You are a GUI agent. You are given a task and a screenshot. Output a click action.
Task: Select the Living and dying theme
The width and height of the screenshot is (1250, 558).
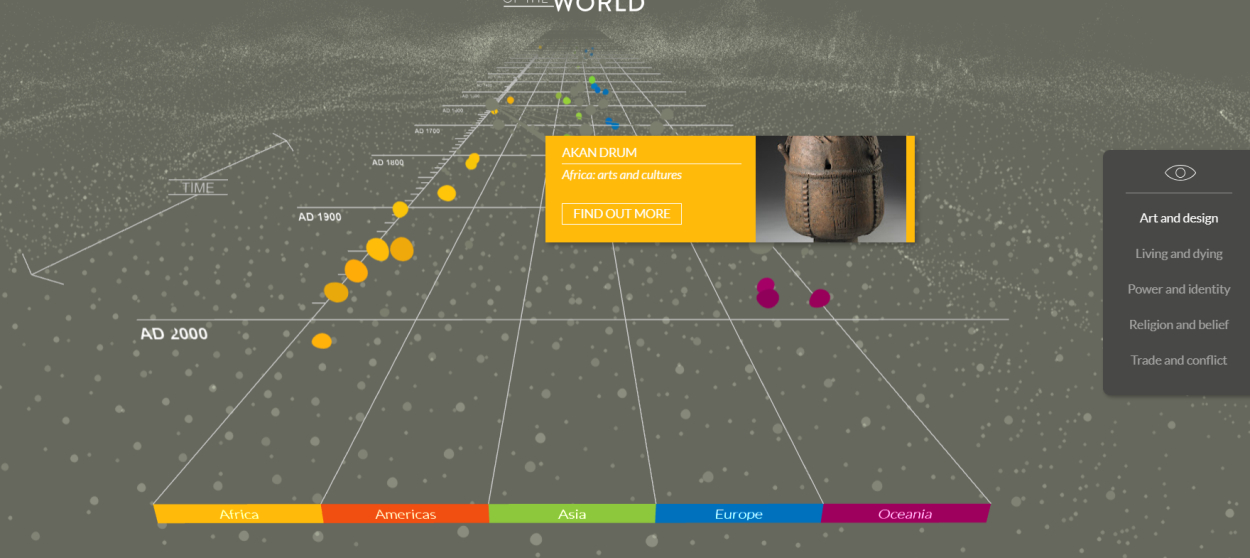coord(1178,254)
